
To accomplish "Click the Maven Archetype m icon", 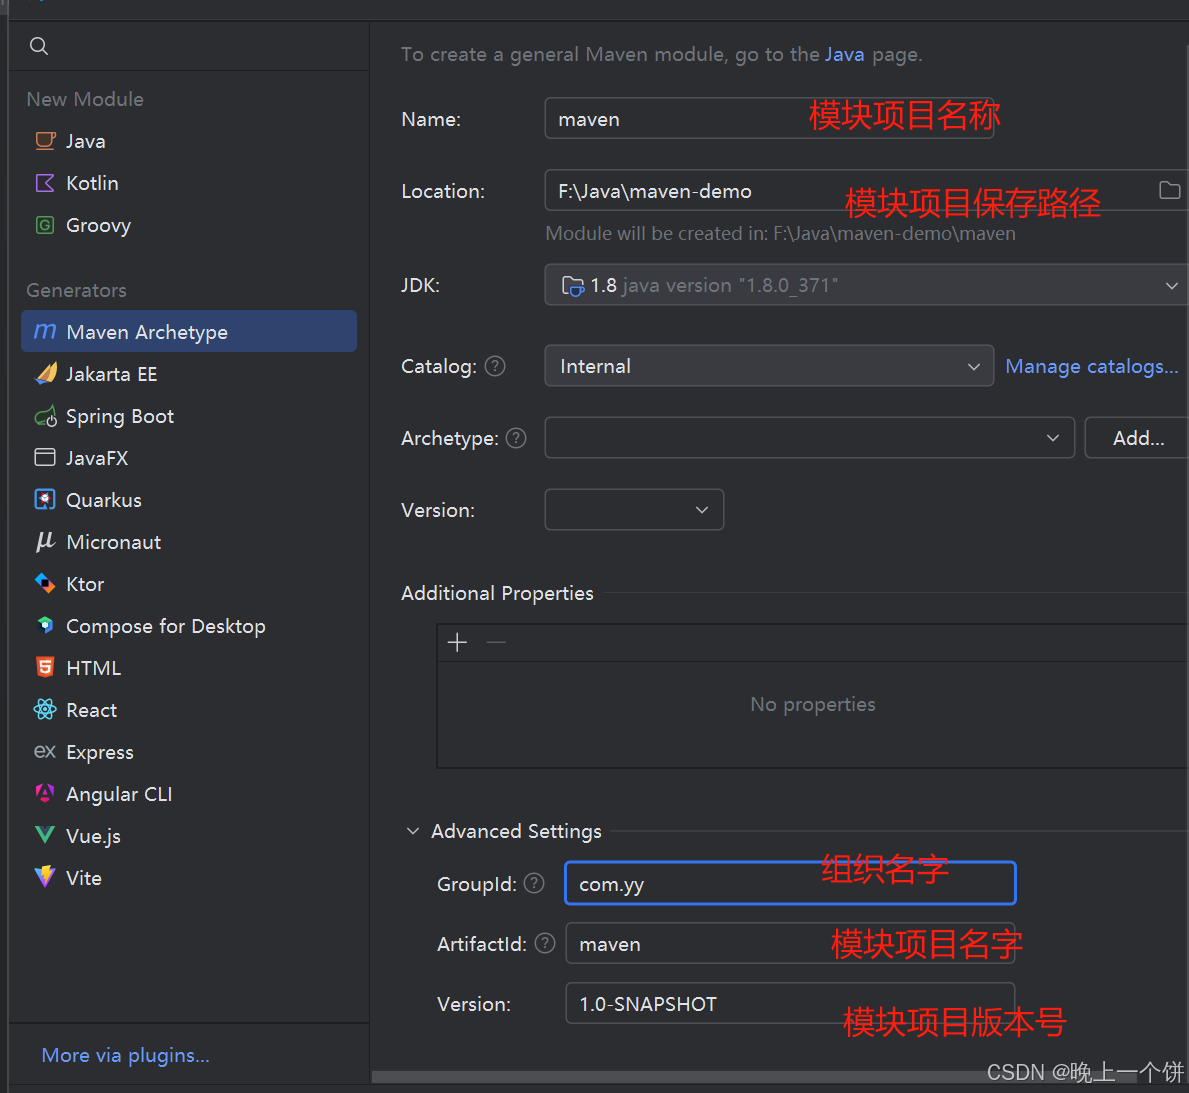I will (x=45, y=331).
